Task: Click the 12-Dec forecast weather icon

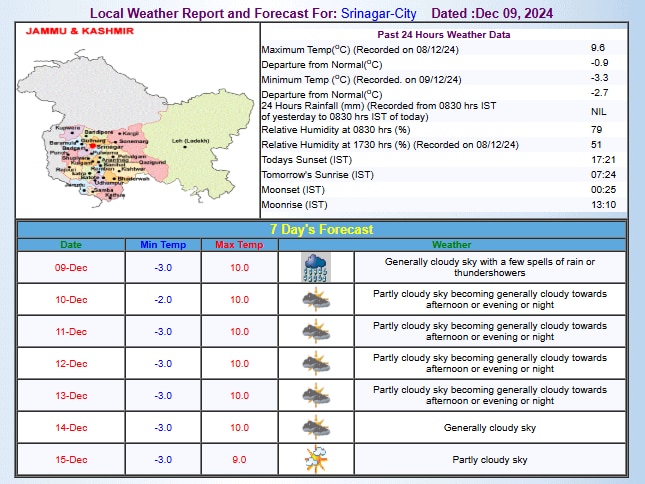Action: pyautogui.click(x=317, y=364)
